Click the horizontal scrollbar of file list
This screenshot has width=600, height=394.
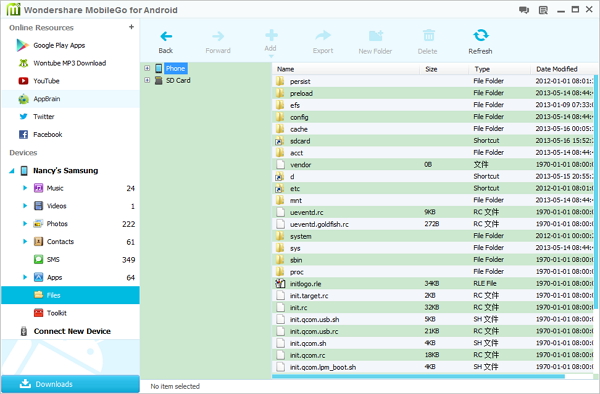(x=418, y=377)
